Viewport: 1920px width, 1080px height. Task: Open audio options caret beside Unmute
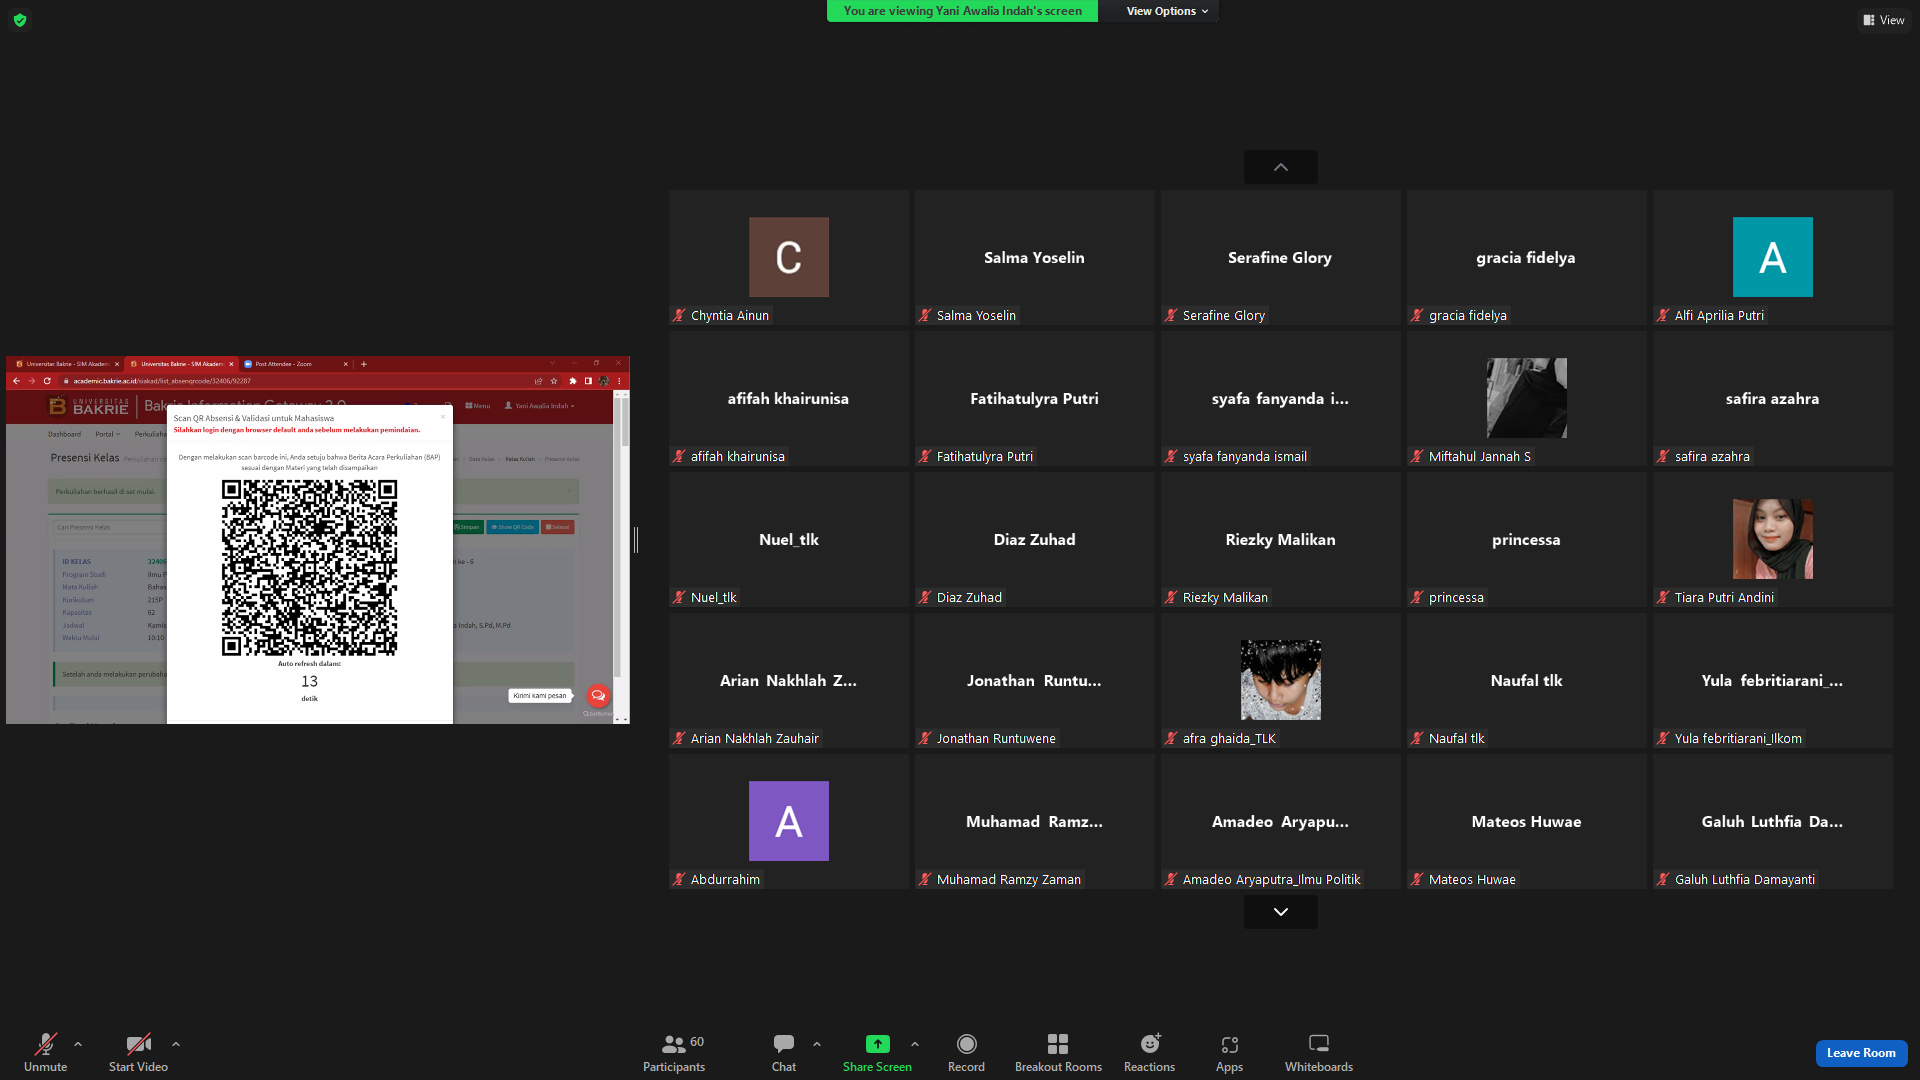click(78, 1044)
